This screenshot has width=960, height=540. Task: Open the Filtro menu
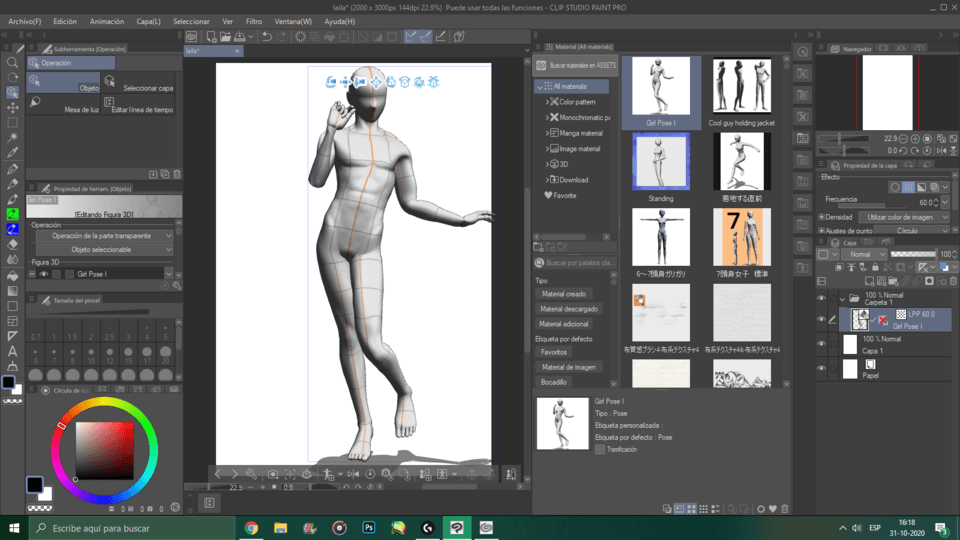[x=254, y=21]
